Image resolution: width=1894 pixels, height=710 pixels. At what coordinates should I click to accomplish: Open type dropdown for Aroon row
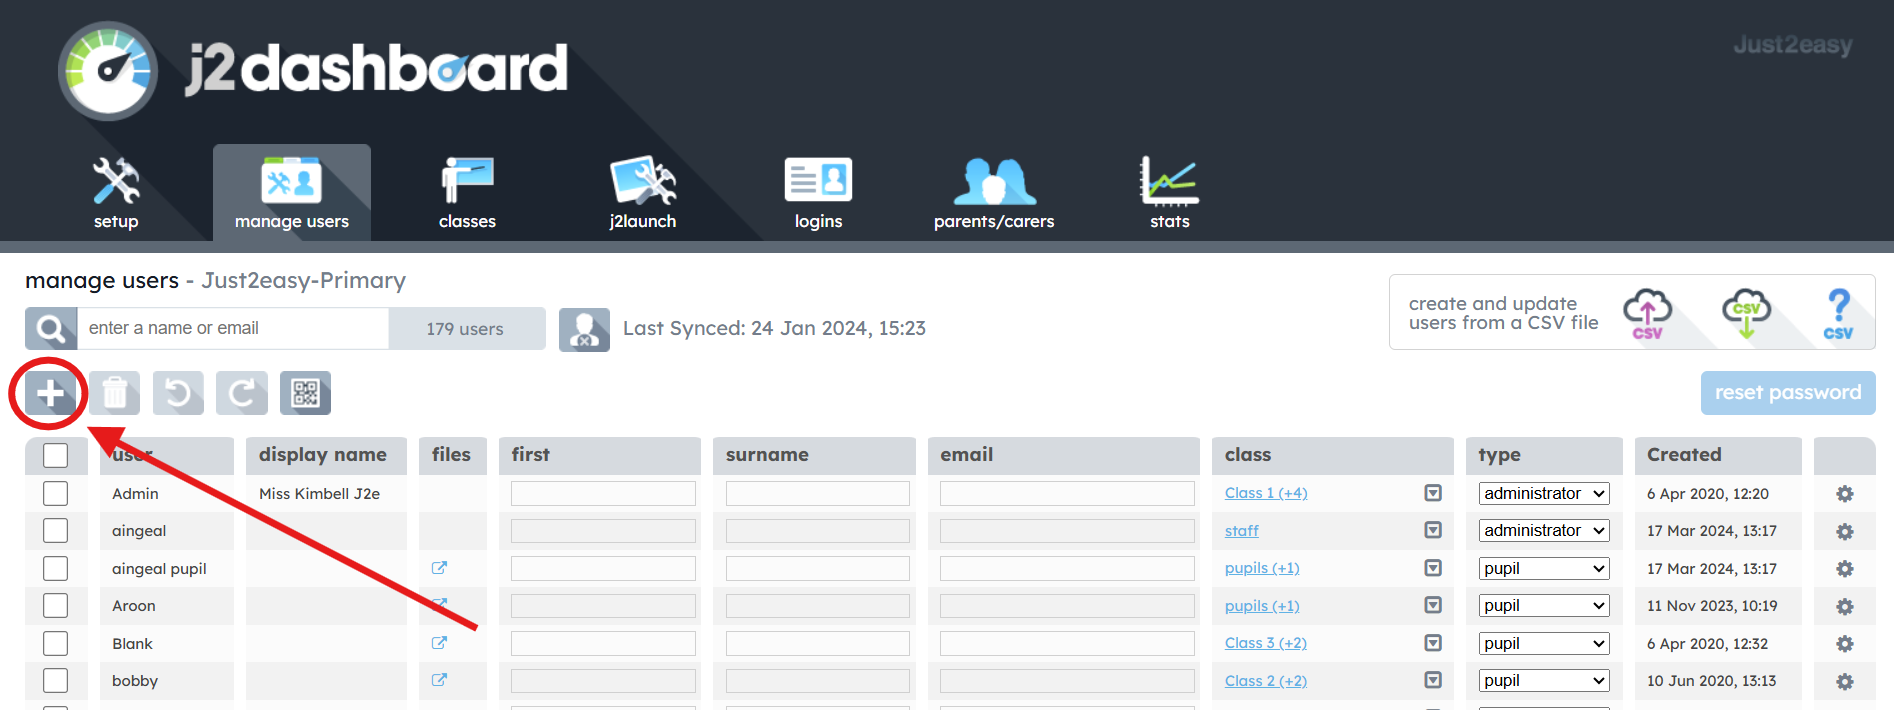(1544, 605)
